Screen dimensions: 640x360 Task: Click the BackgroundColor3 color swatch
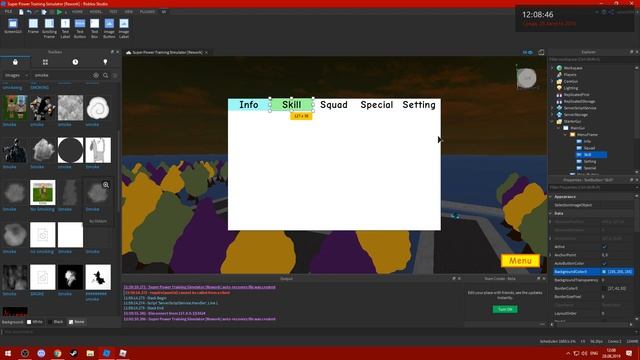tap(604, 271)
